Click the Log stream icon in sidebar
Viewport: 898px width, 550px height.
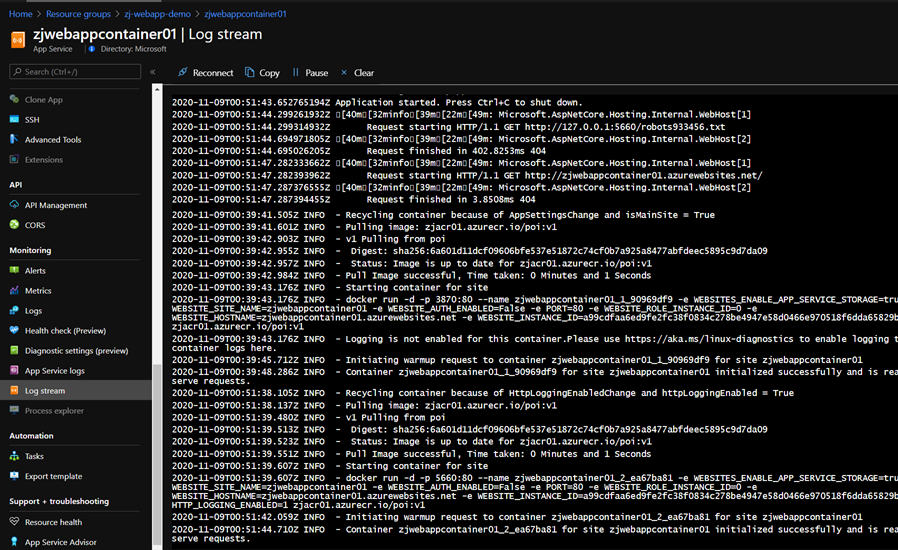tap(14, 390)
